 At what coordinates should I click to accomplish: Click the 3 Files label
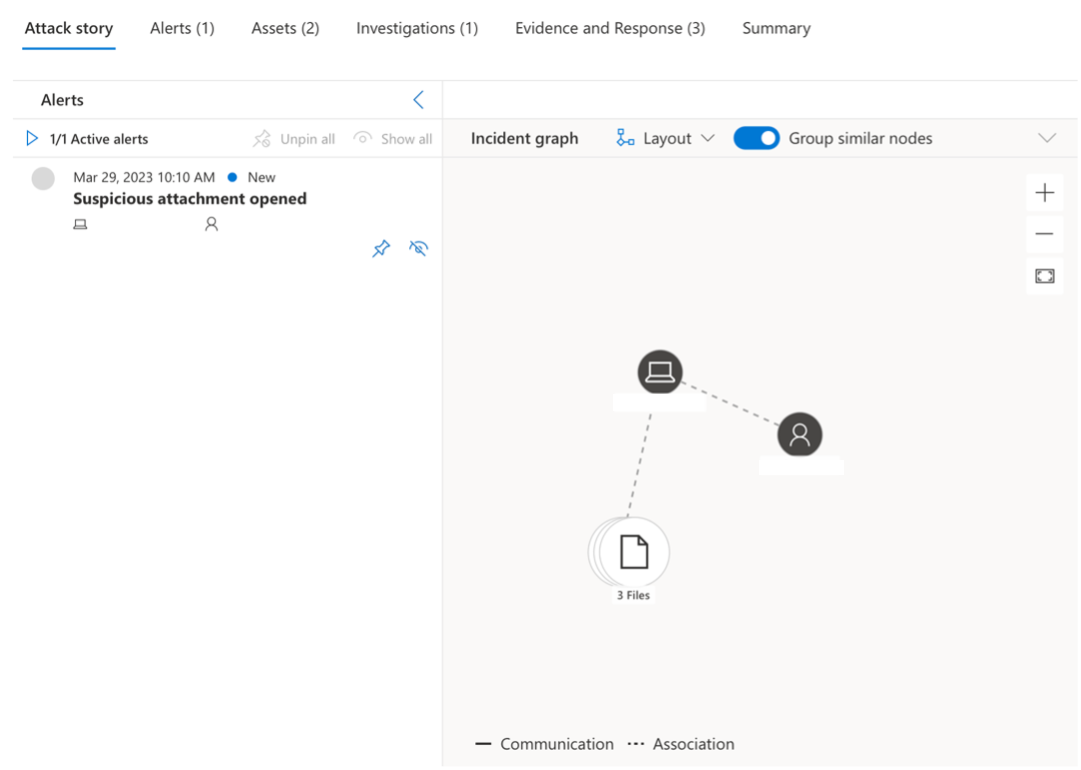[633, 596]
